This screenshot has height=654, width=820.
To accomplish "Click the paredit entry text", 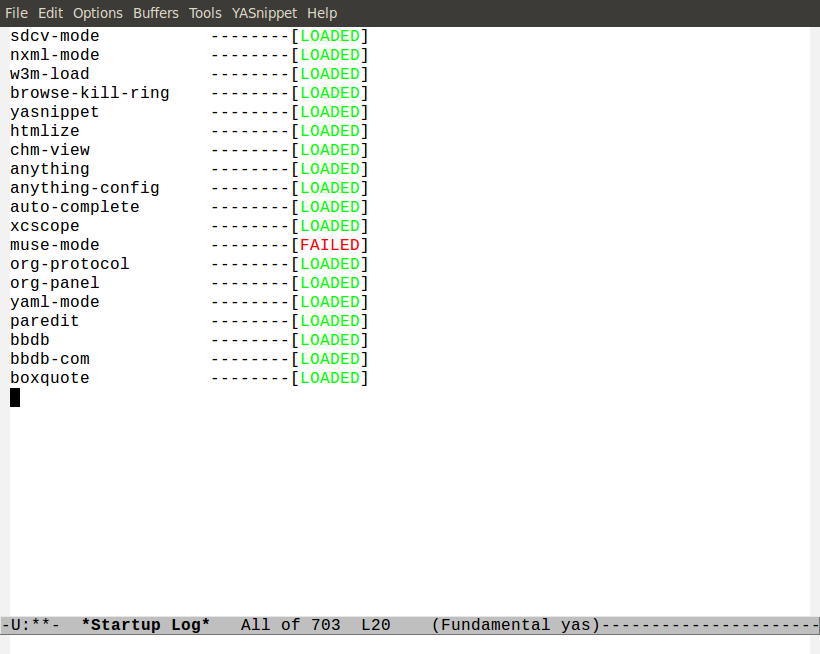I will point(44,321).
